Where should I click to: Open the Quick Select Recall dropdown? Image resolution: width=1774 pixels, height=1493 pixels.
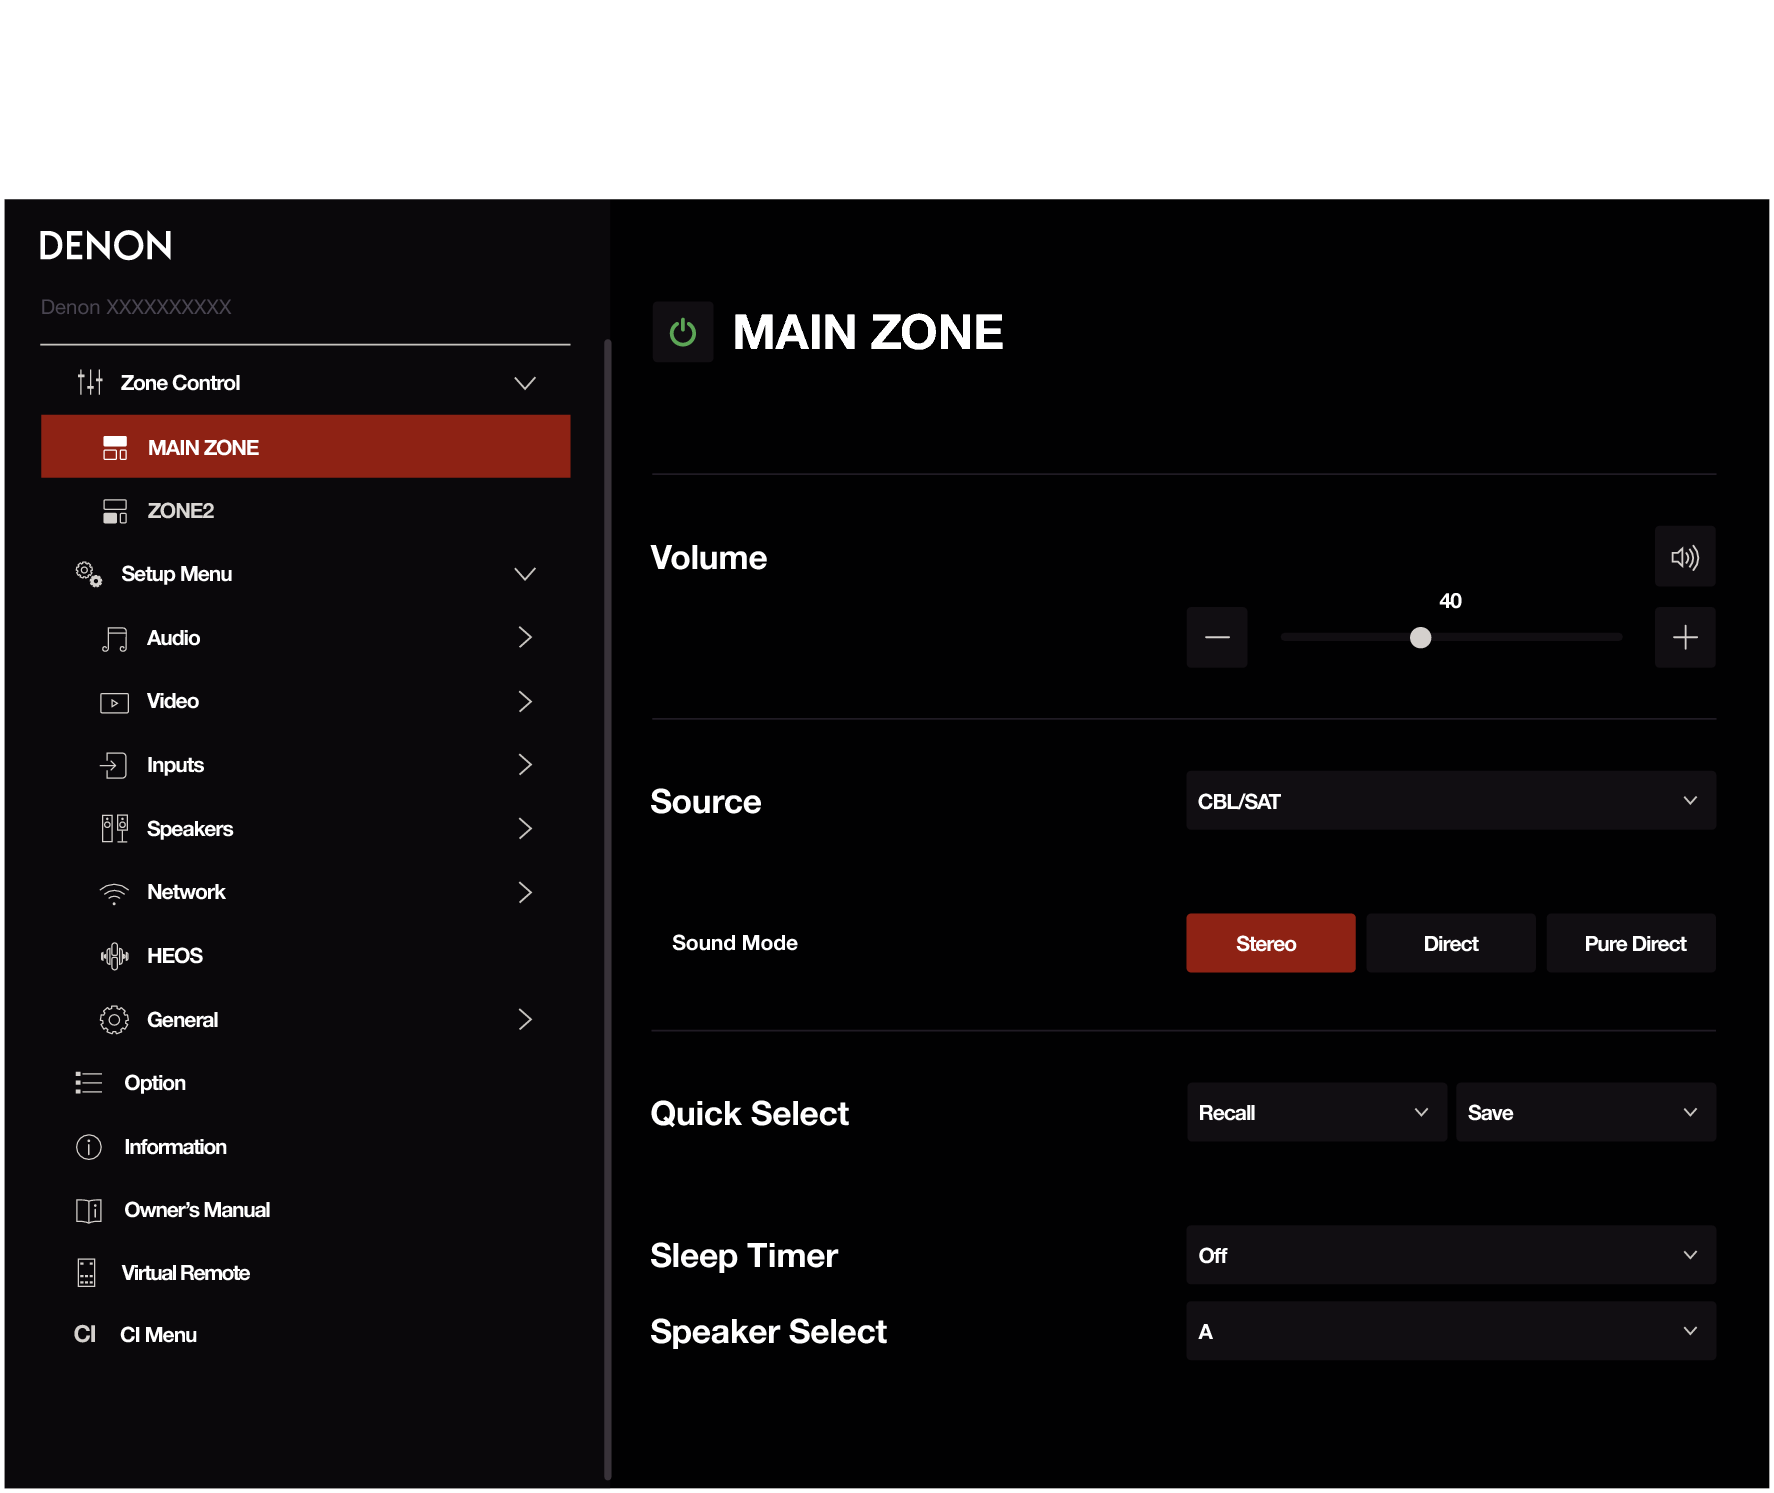[x=1317, y=1112]
